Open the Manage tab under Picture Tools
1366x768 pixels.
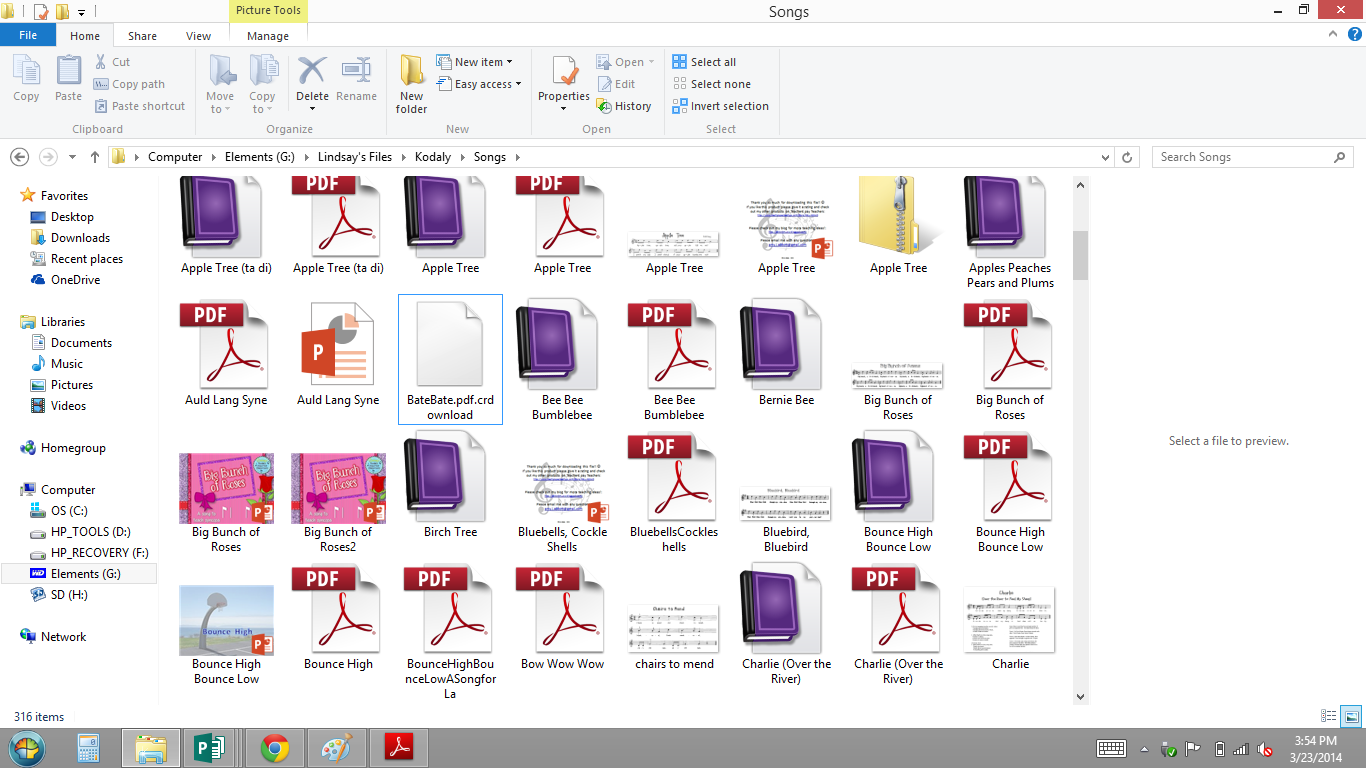point(267,35)
